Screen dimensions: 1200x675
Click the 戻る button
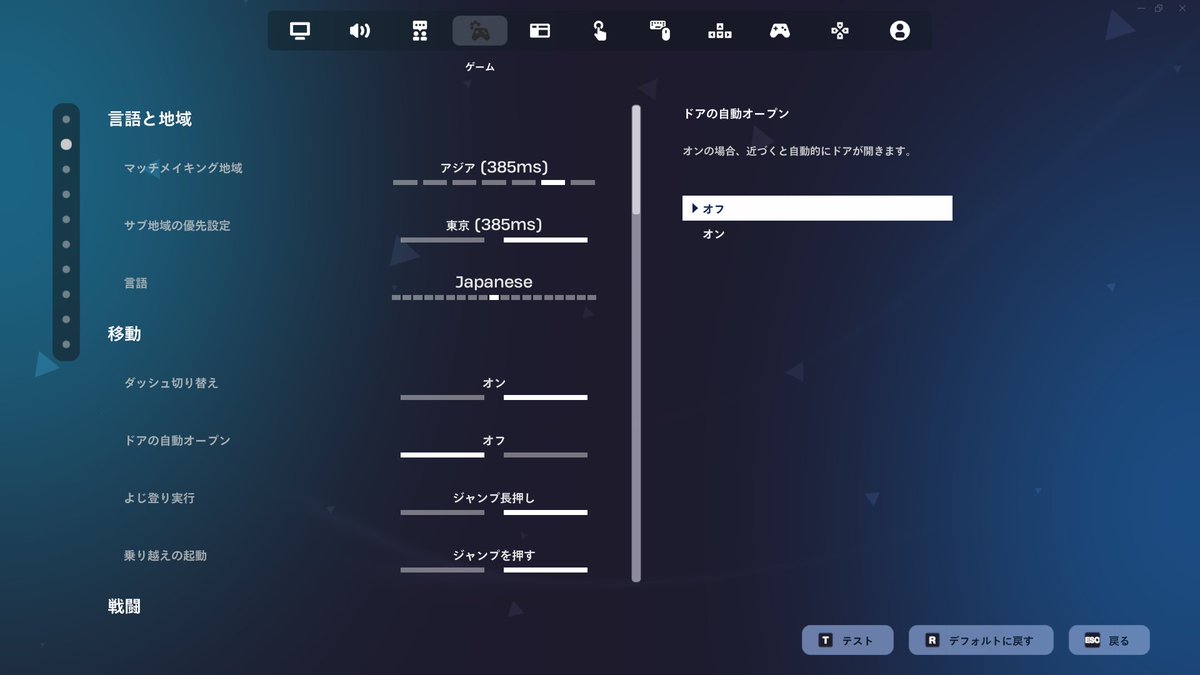pyautogui.click(x=1109, y=641)
